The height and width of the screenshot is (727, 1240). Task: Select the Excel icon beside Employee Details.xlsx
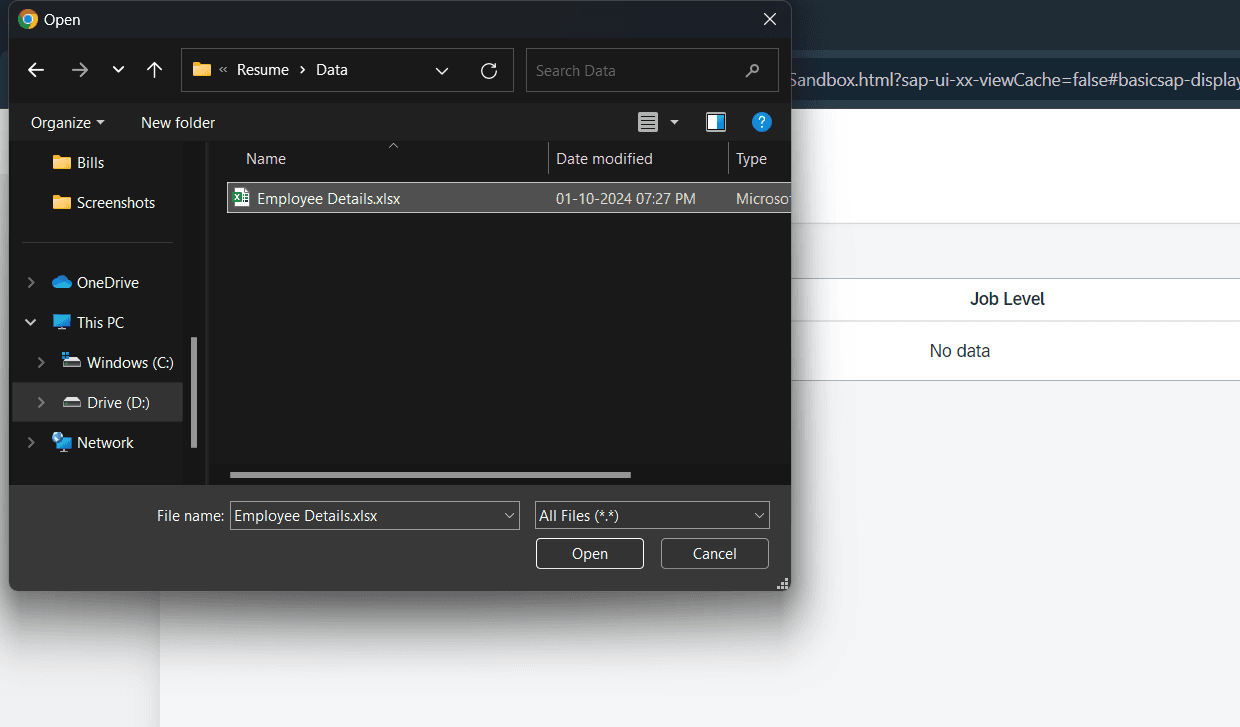click(x=241, y=198)
